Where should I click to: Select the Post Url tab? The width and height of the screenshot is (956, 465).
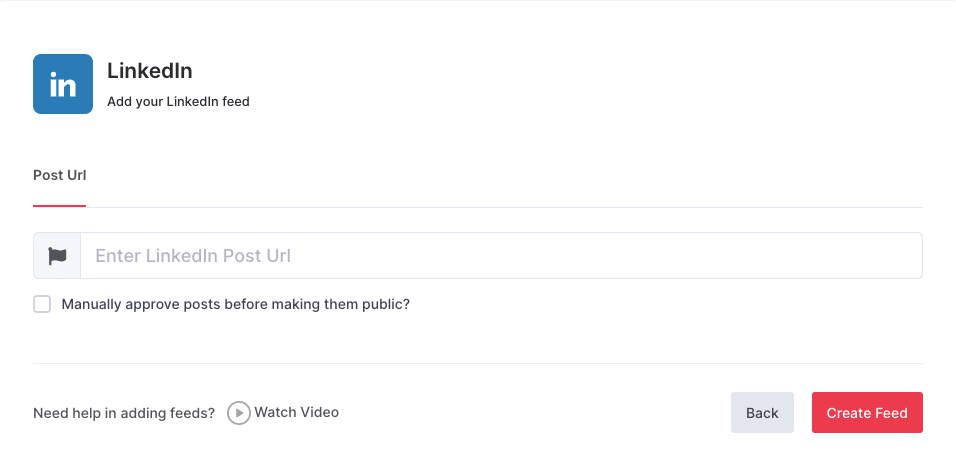pyautogui.click(x=60, y=175)
